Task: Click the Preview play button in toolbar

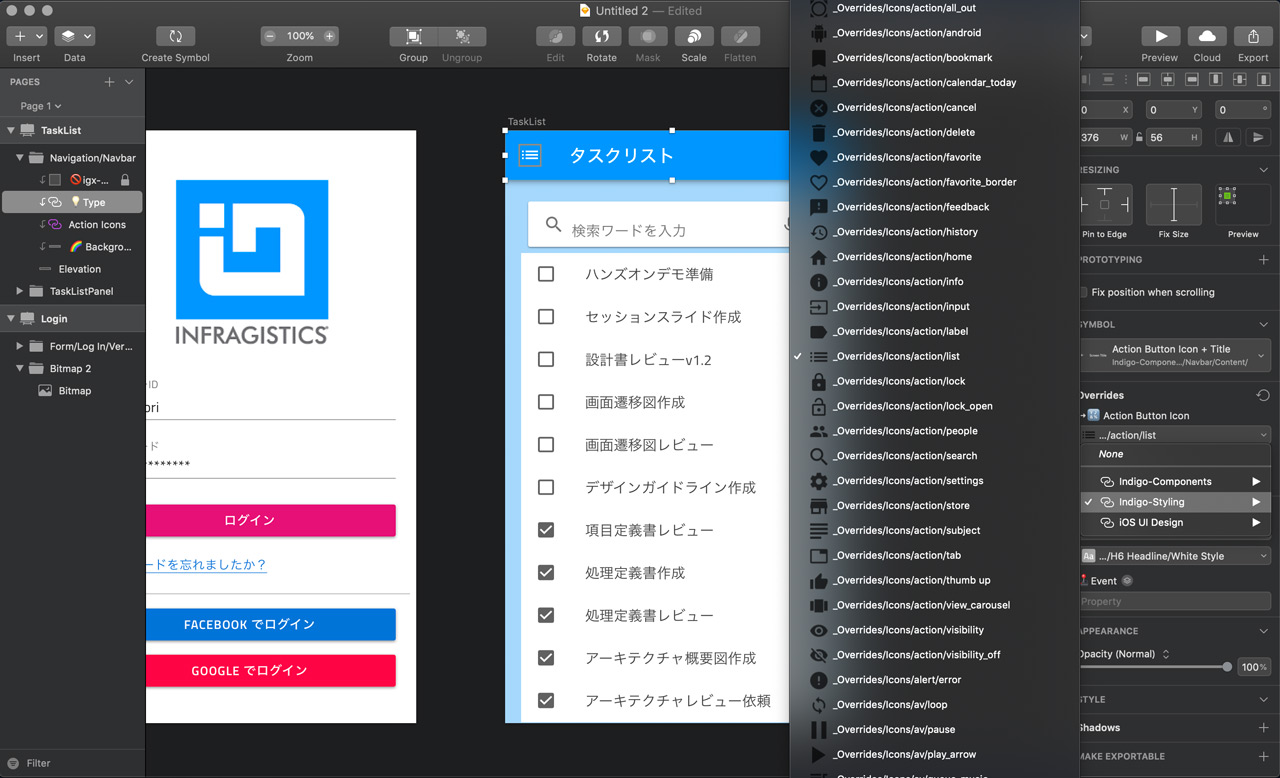Action: coord(1160,36)
